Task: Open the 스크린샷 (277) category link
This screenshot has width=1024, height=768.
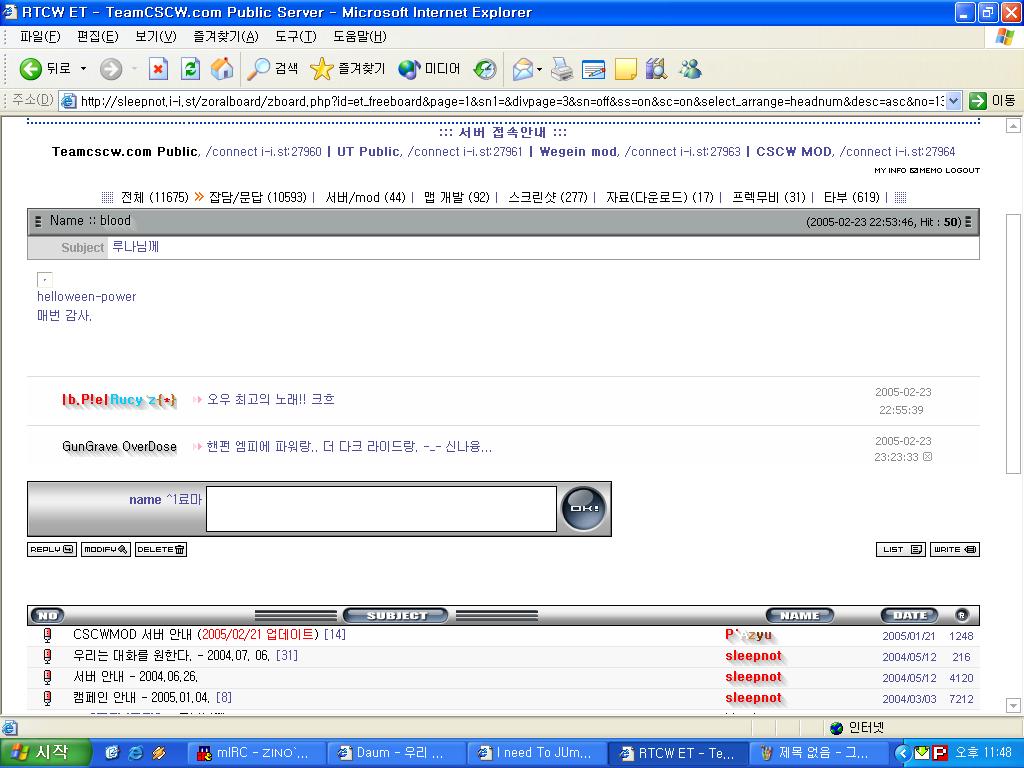Action: 547,197
